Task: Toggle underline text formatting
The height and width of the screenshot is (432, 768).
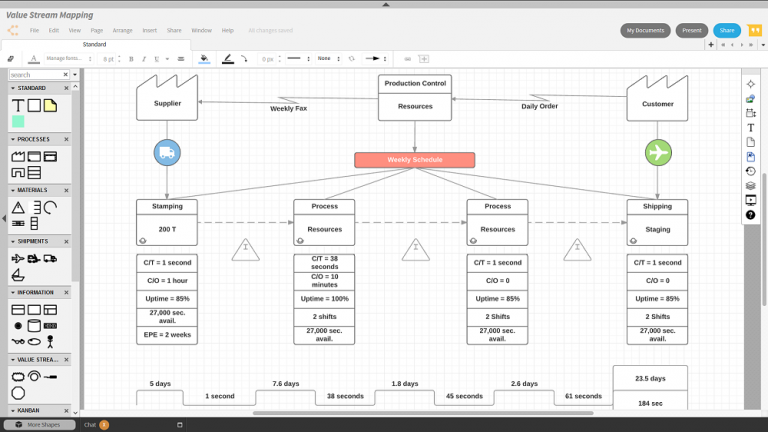Action: click(x=155, y=59)
